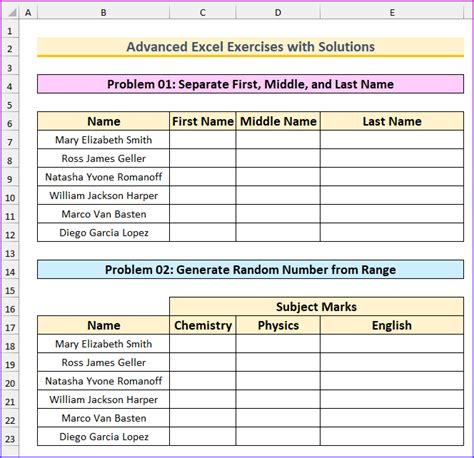Click empty English cell in row 23
Image resolution: width=474 pixels, height=458 pixels.
coord(392,436)
